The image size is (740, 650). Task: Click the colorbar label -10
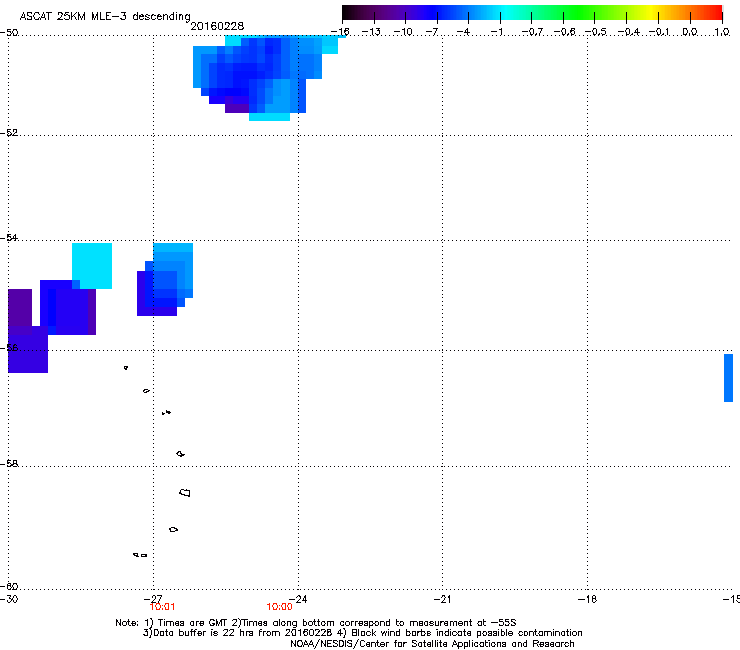point(403,32)
